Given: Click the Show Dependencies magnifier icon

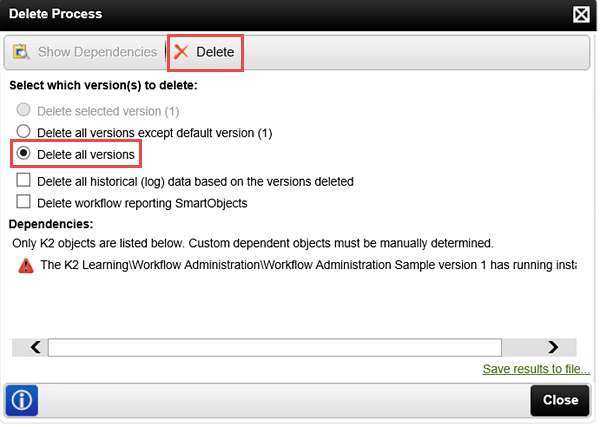Looking at the screenshot, I should point(21,52).
